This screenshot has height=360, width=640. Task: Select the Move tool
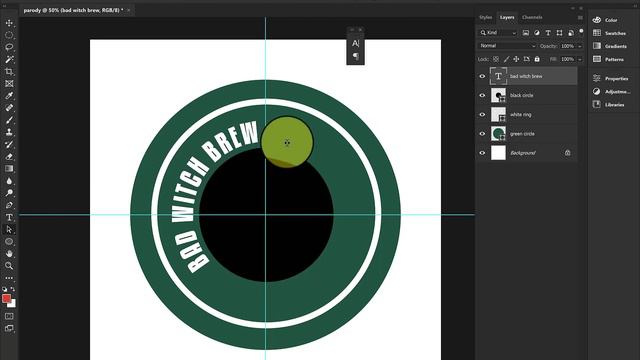[x=9, y=23]
